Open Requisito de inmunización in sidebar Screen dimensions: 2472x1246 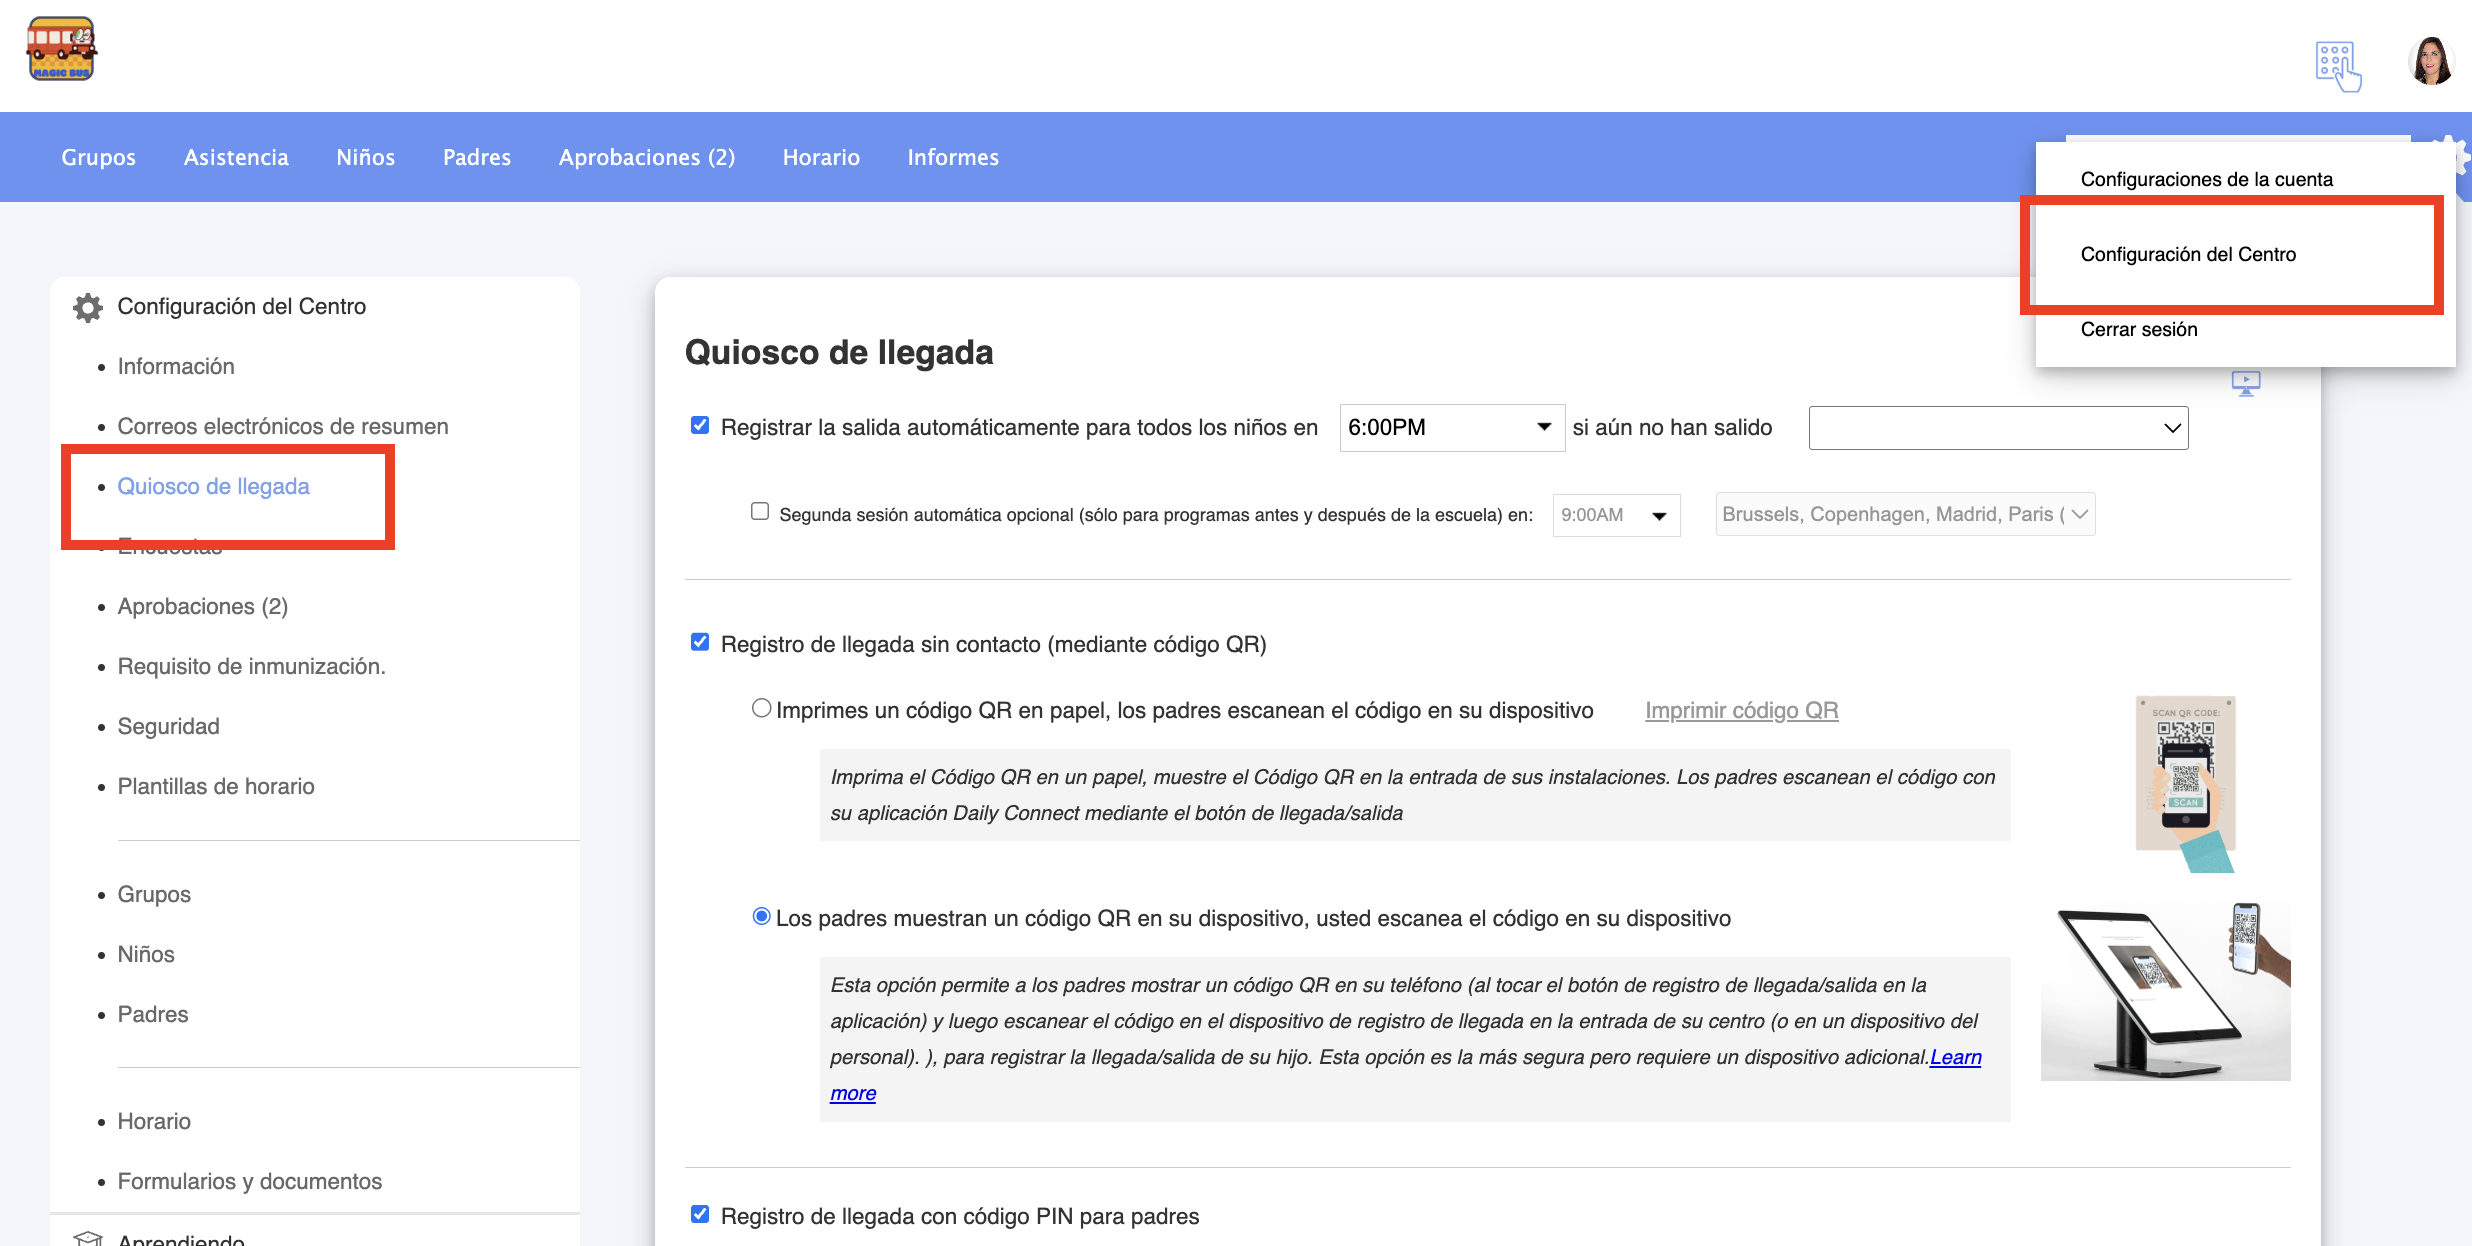point(251,667)
